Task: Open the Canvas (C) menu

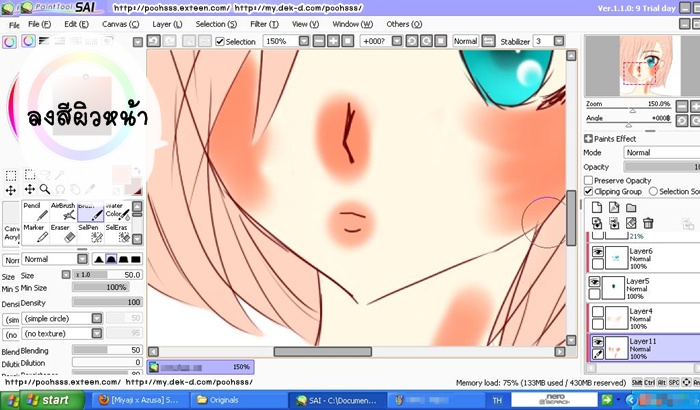Action: (x=121, y=24)
